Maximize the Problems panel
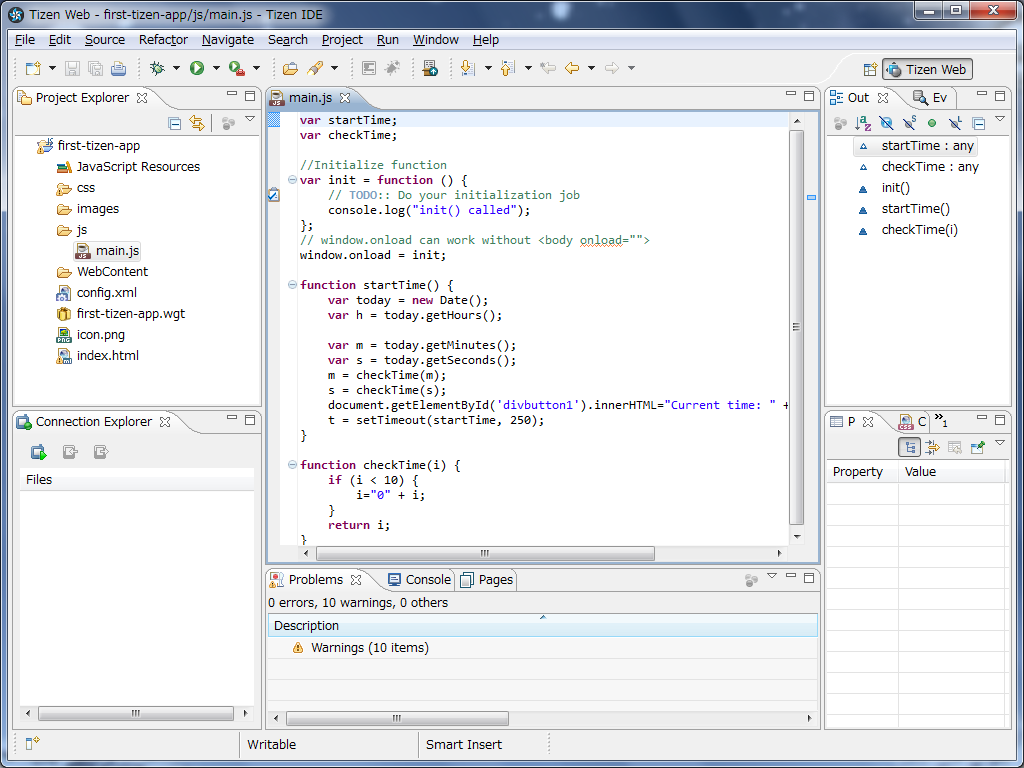The height and width of the screenshot is (768, 1024). [809, 578]
